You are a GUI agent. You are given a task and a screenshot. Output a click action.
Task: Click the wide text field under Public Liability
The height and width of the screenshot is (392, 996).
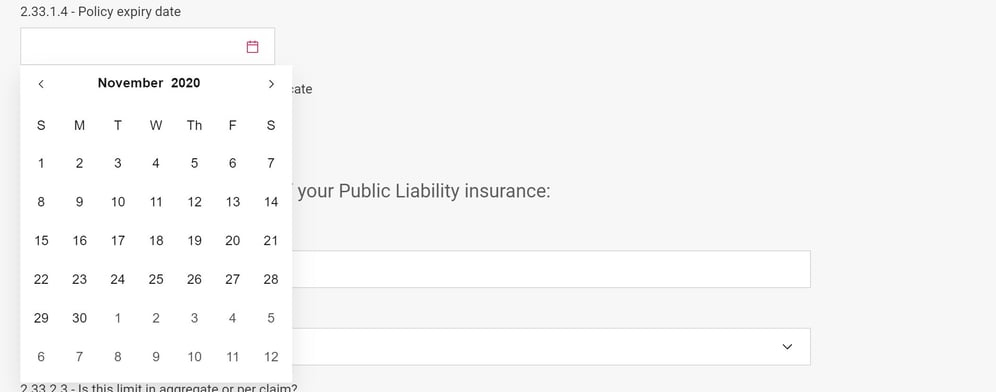[x=551, y=269]
